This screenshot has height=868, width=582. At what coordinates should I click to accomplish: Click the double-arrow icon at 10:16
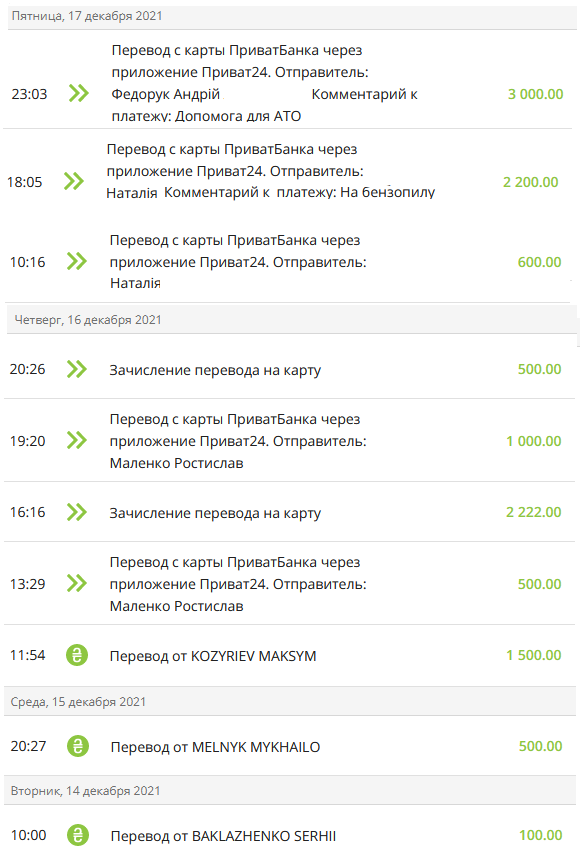[77, 261]
